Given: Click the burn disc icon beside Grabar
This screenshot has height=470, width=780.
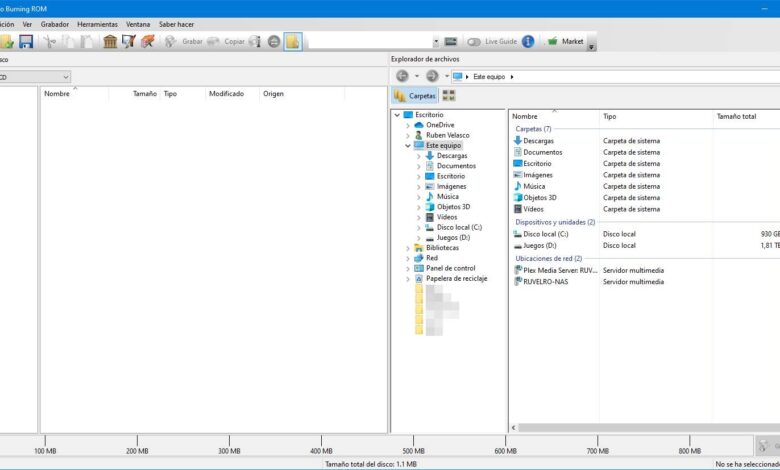Looking at the screenshot, I should point(171,42).
